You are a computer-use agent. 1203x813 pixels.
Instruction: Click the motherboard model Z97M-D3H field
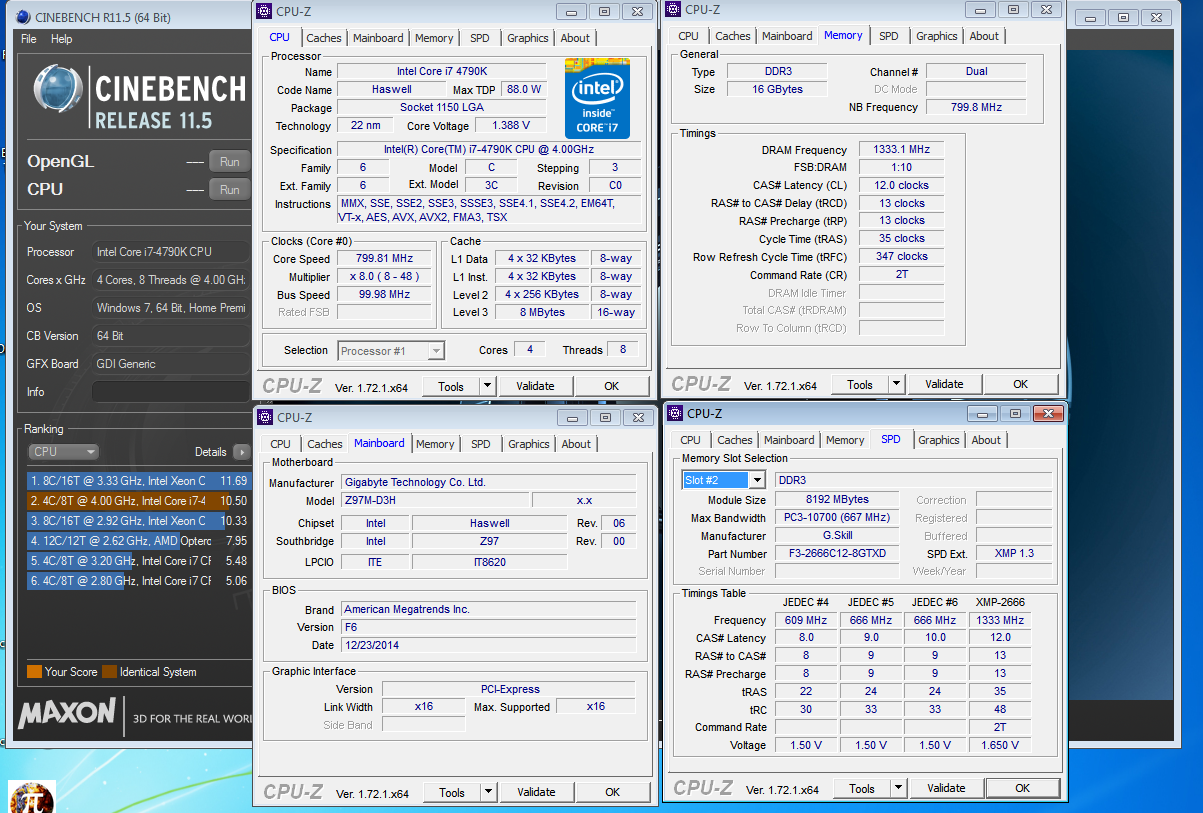434,501
